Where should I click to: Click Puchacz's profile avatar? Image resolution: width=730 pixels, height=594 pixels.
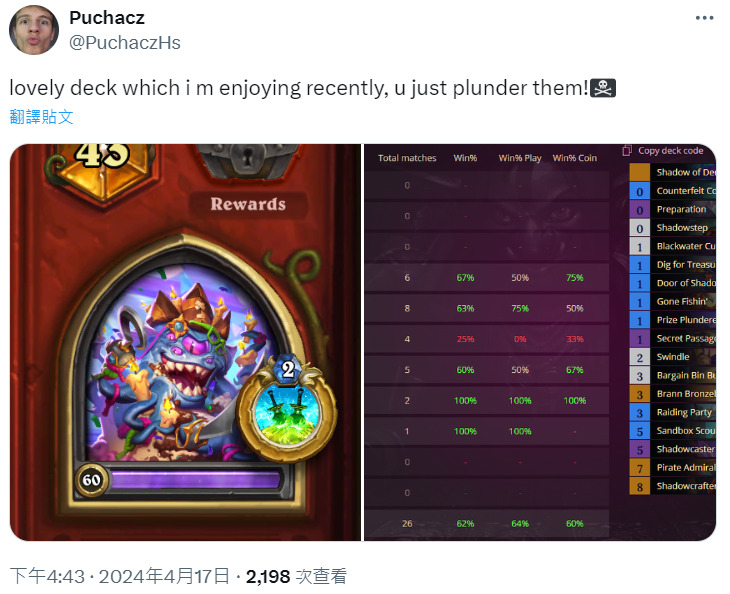[x=34, y=30]
